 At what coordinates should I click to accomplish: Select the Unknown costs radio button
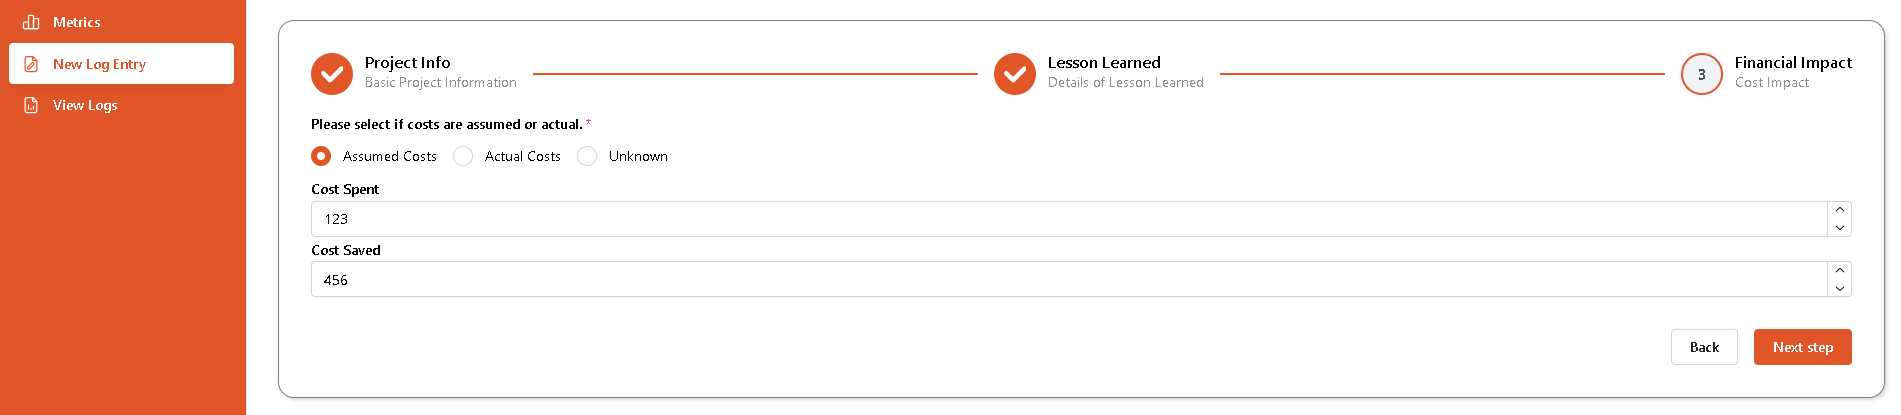[587, 156]
